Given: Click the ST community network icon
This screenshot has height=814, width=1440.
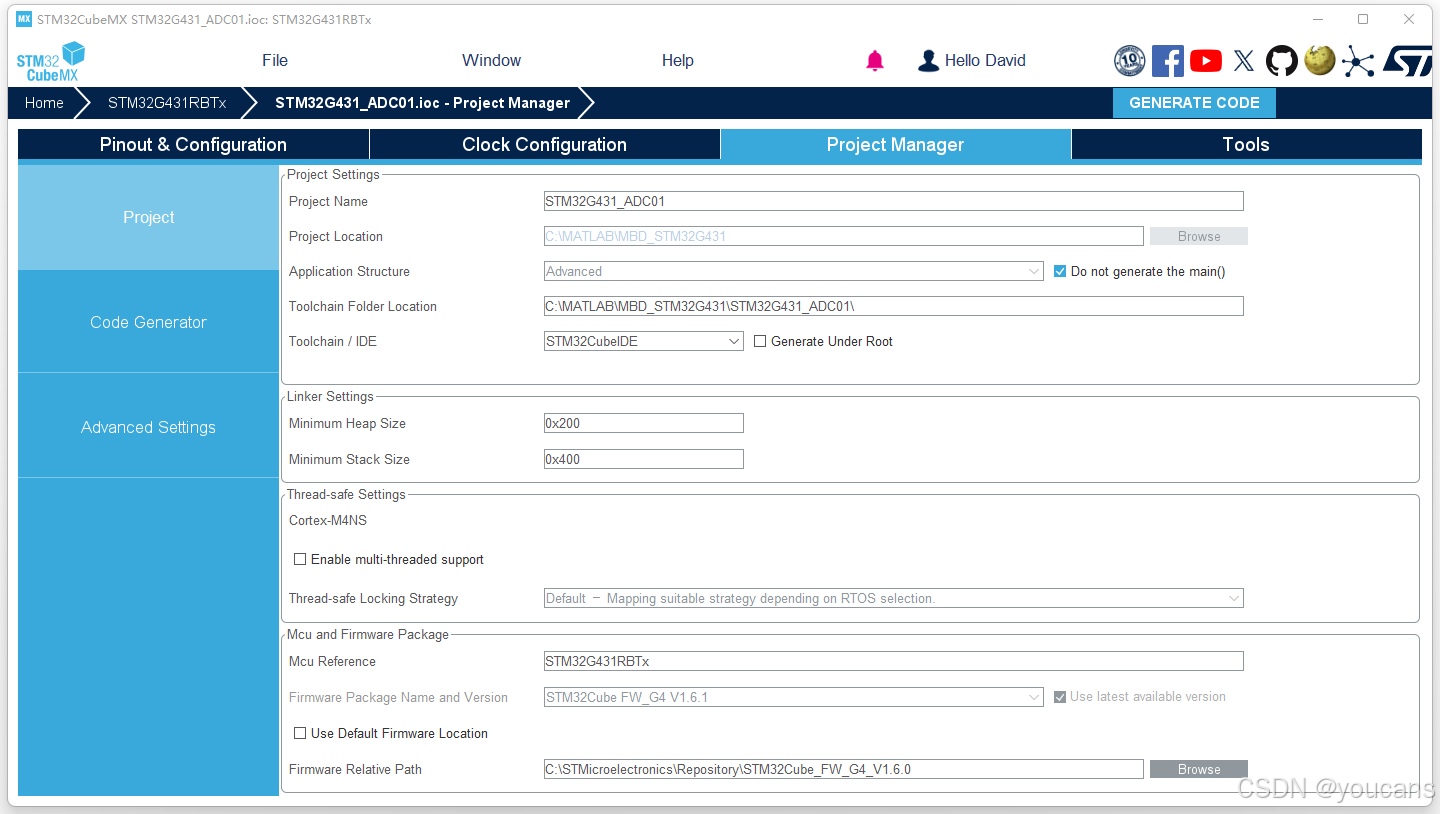Looking at the screenshot, I should coord(1358,61).
